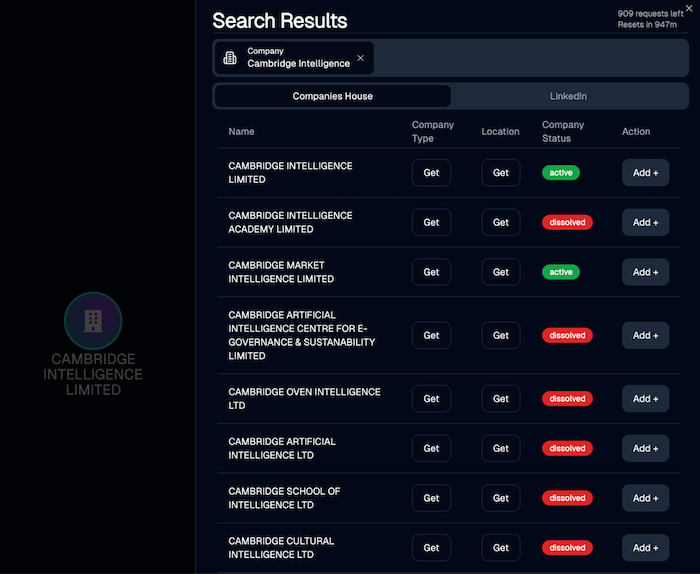Get location for Cambridge School of Intelligence Ltd
This screenshot has height=574, width=700.
(x=500, y=498)
